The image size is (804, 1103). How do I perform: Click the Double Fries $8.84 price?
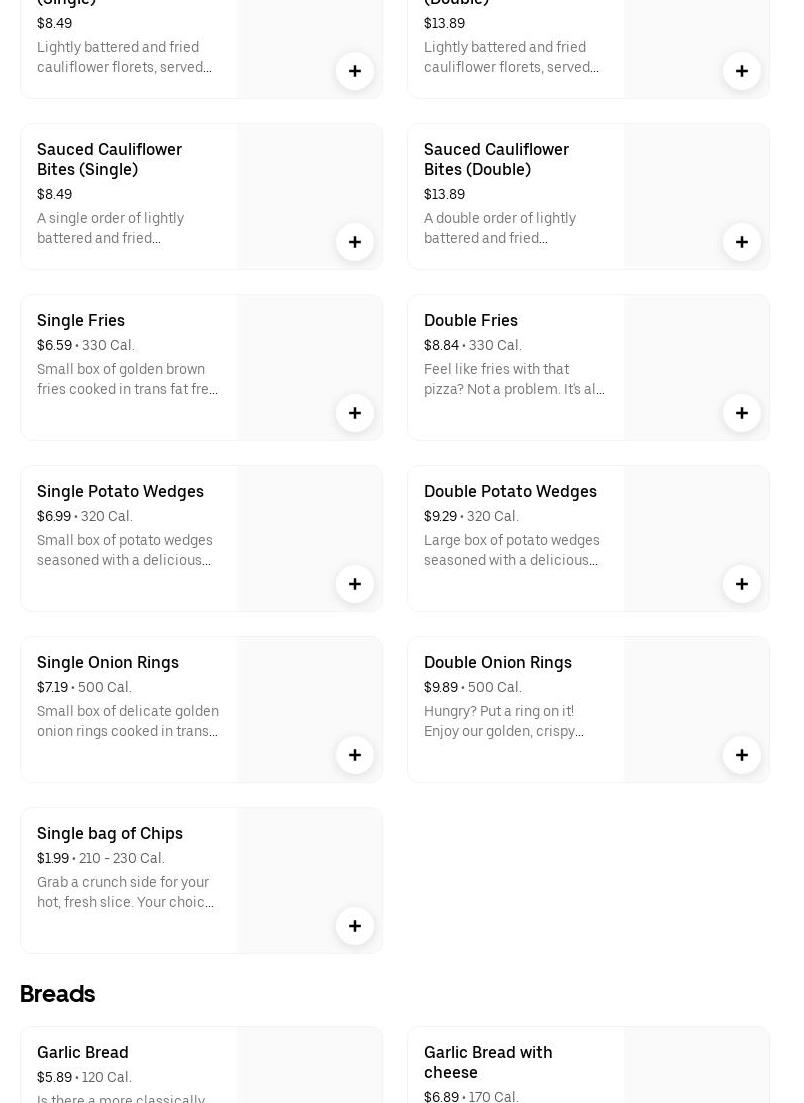pos(441,345)
